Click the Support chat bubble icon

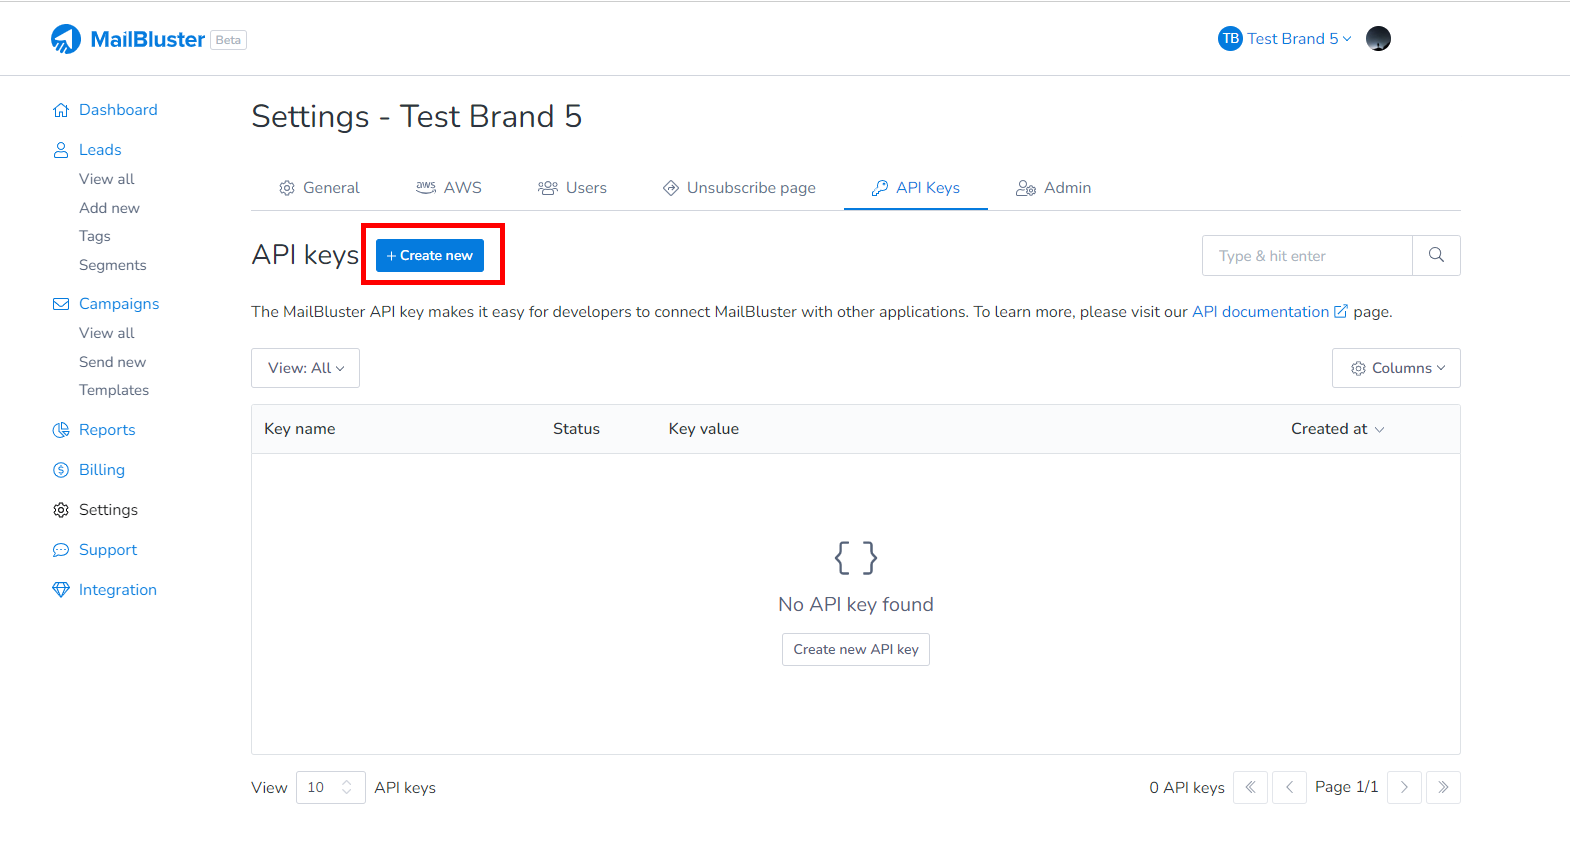pyautogui.click(x=61, y=550)
